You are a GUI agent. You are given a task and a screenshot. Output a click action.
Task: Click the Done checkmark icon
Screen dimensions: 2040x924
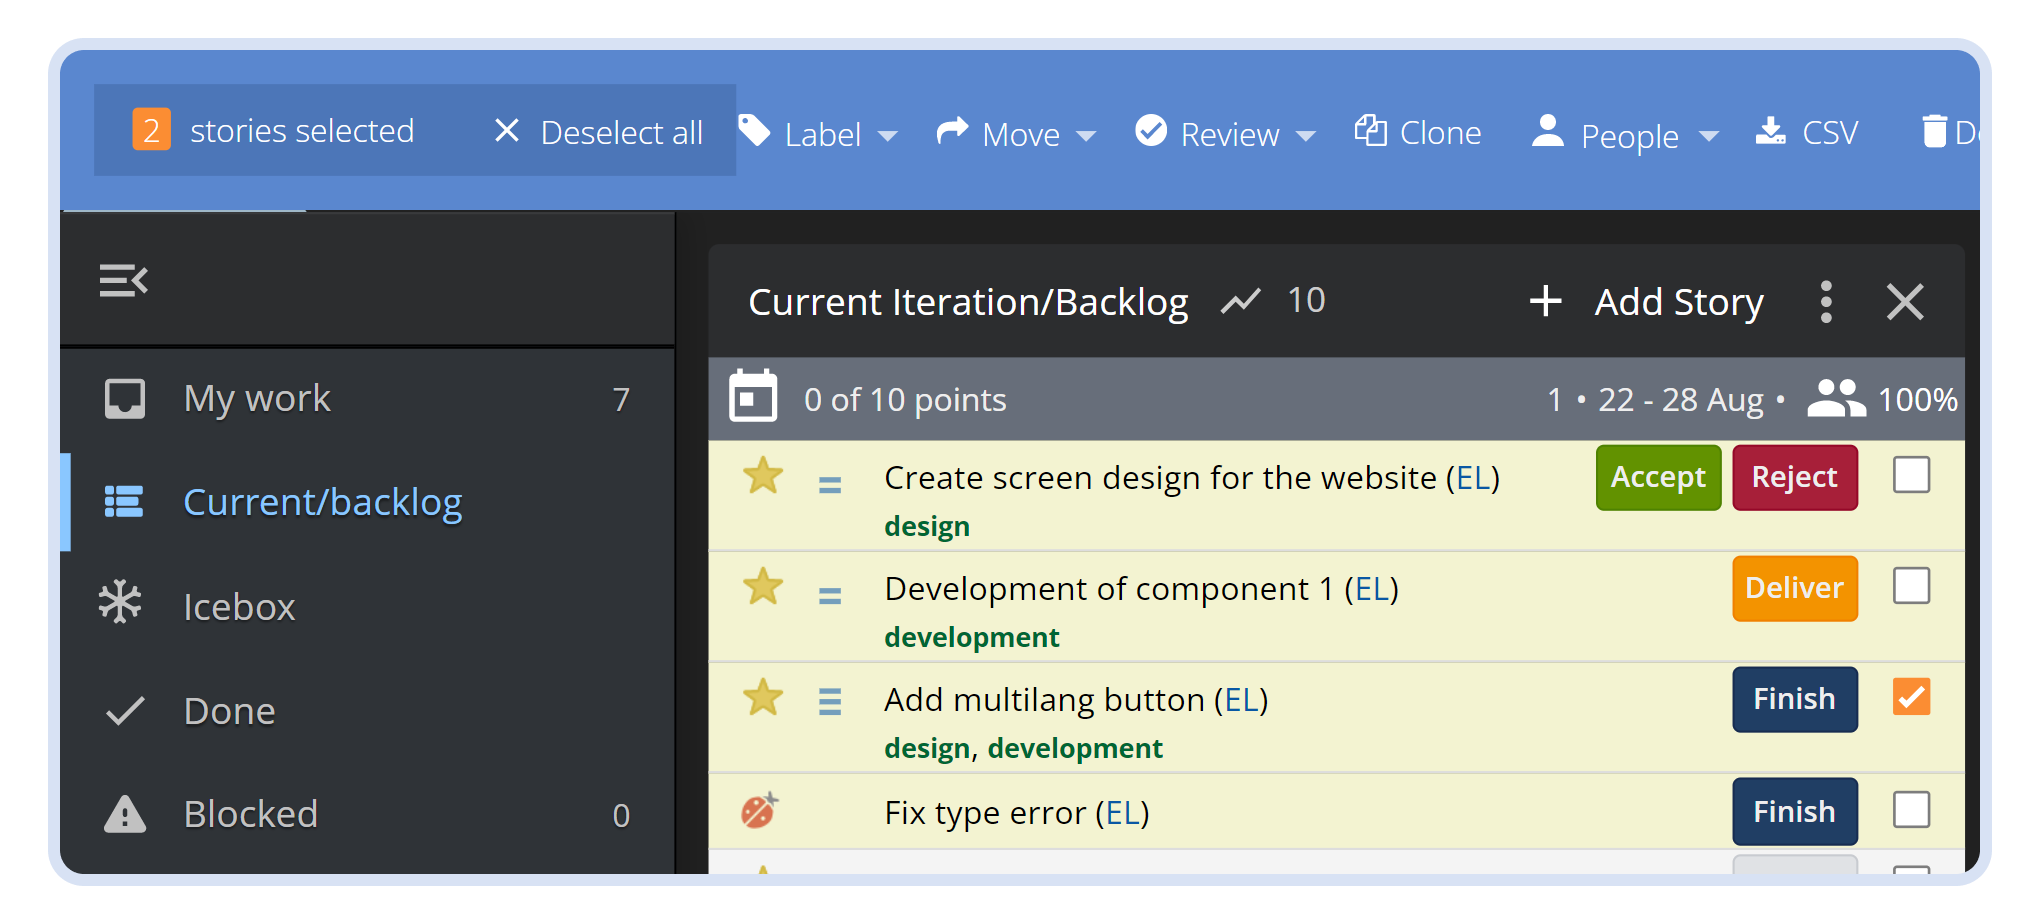[x=125, y=711]
